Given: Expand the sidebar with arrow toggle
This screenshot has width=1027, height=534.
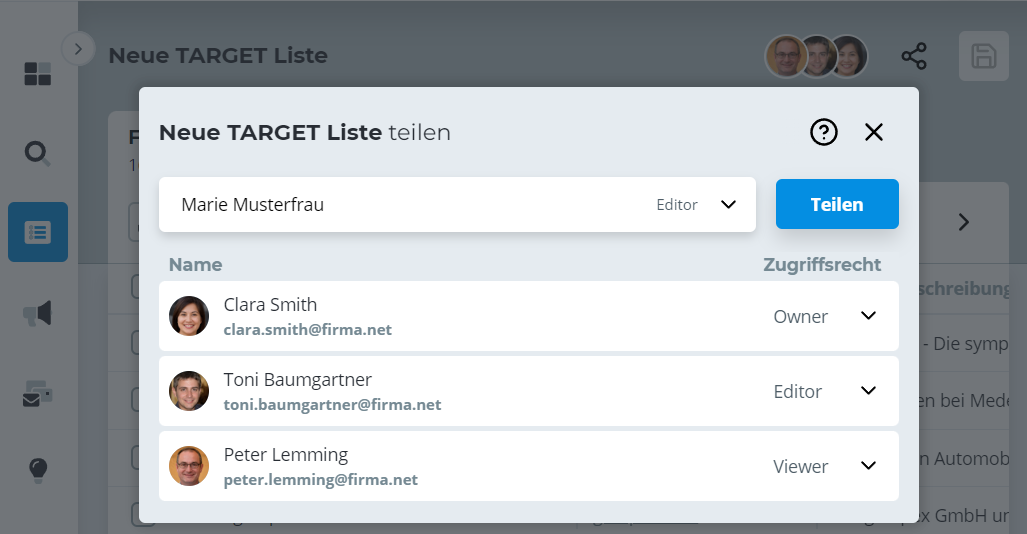Looking at the screenshot, I should pyautogui.click(x=78, y=48).
